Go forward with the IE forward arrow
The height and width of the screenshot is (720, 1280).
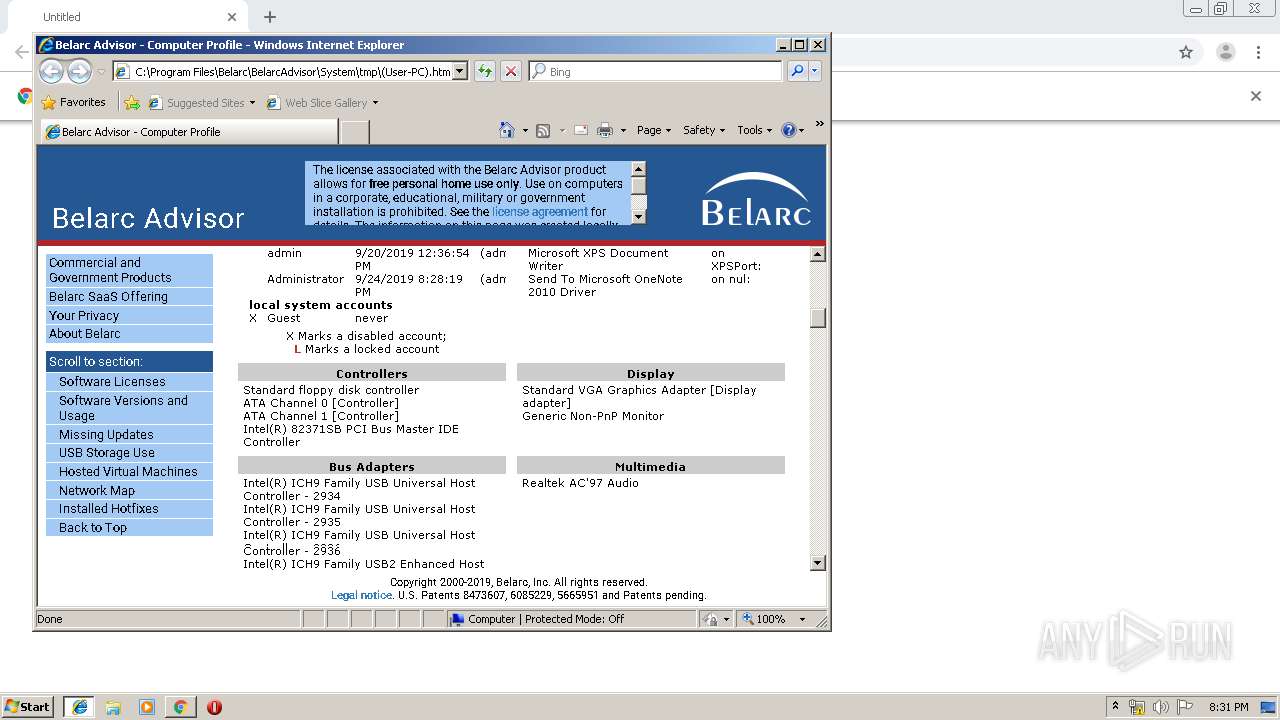(79, 71)
